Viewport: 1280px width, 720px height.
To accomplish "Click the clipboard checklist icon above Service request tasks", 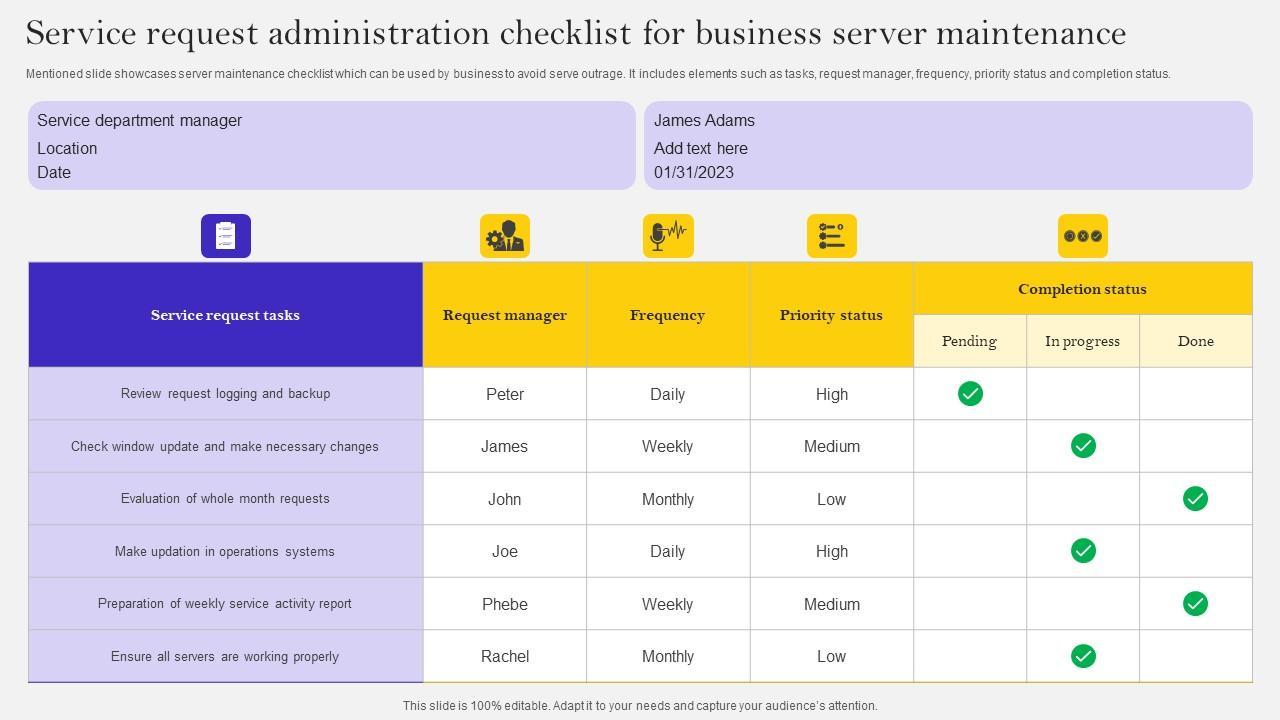I will [225, 236].
